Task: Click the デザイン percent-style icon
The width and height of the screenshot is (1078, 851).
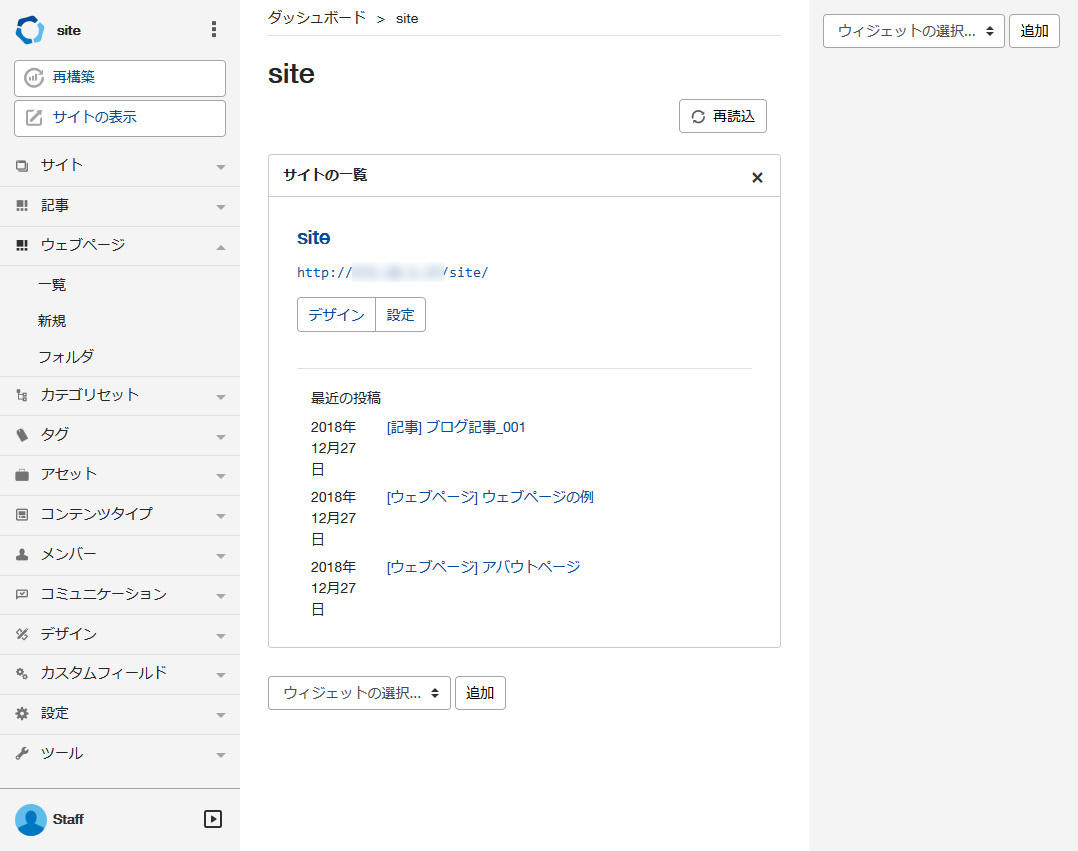Action: (x=22, y=634)
